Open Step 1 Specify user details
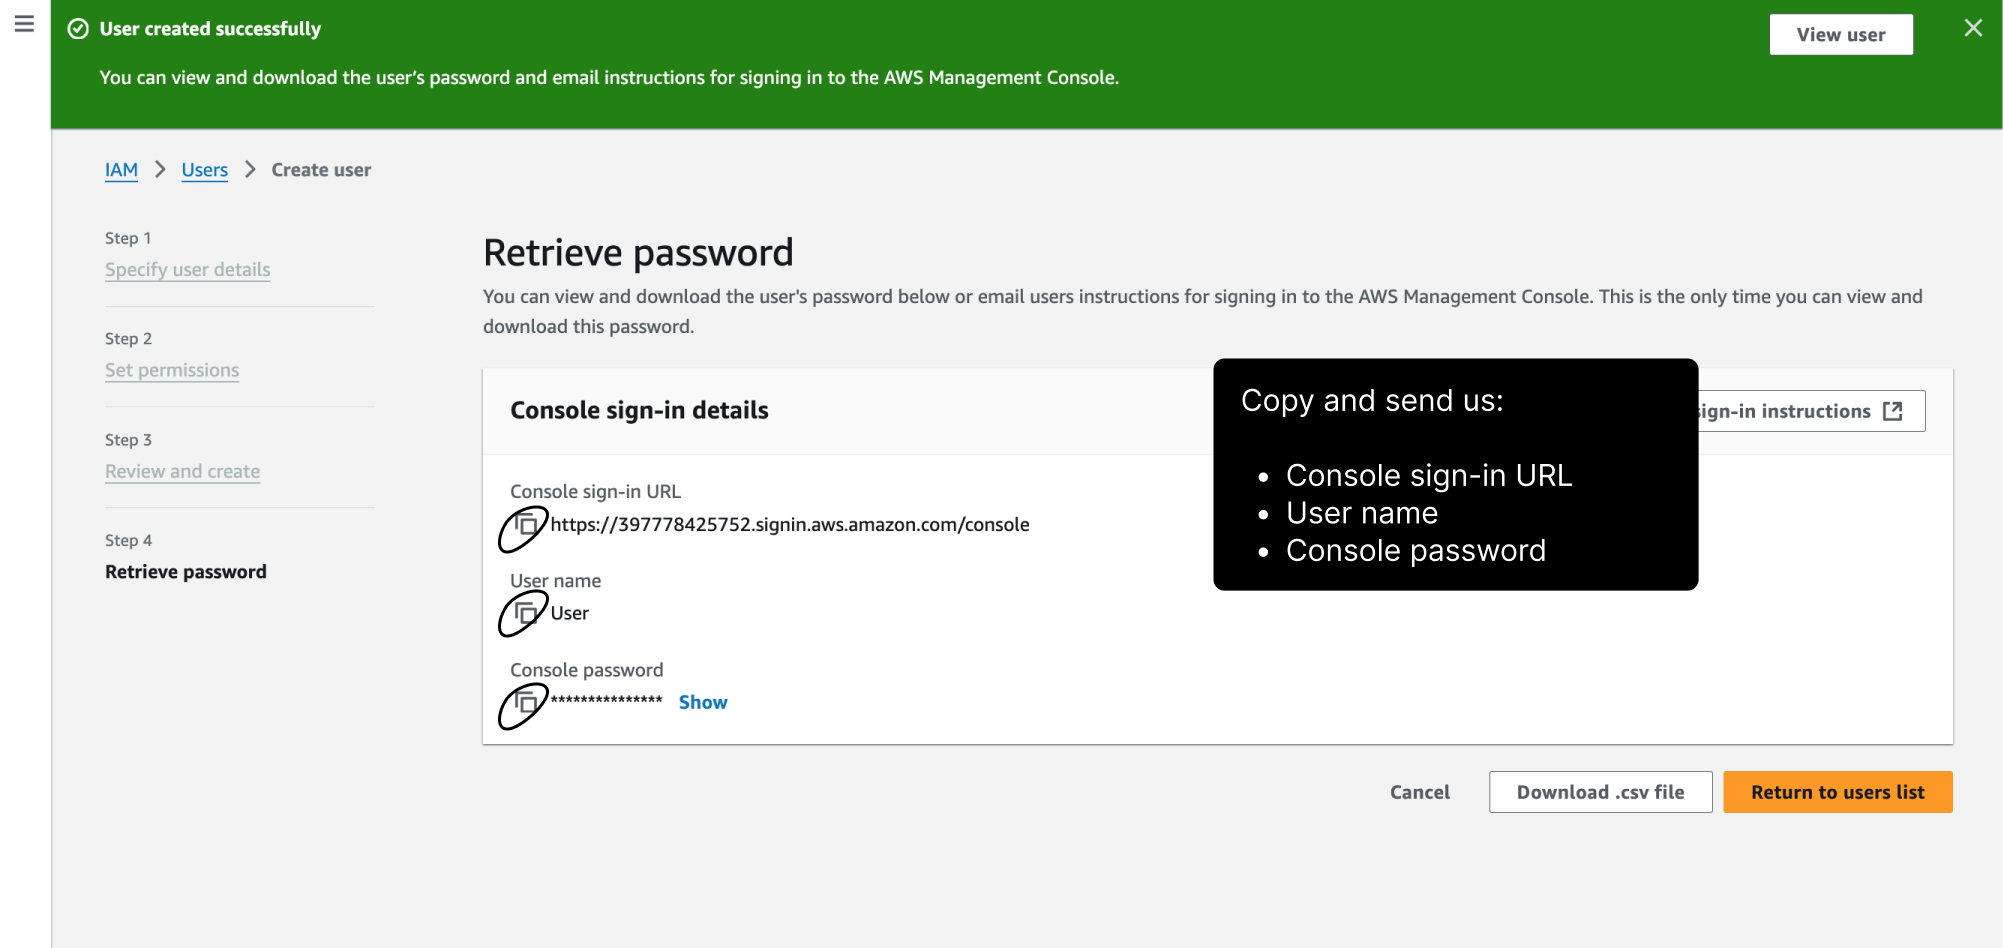Viewport: 2003px width, 948px height. 187,270
